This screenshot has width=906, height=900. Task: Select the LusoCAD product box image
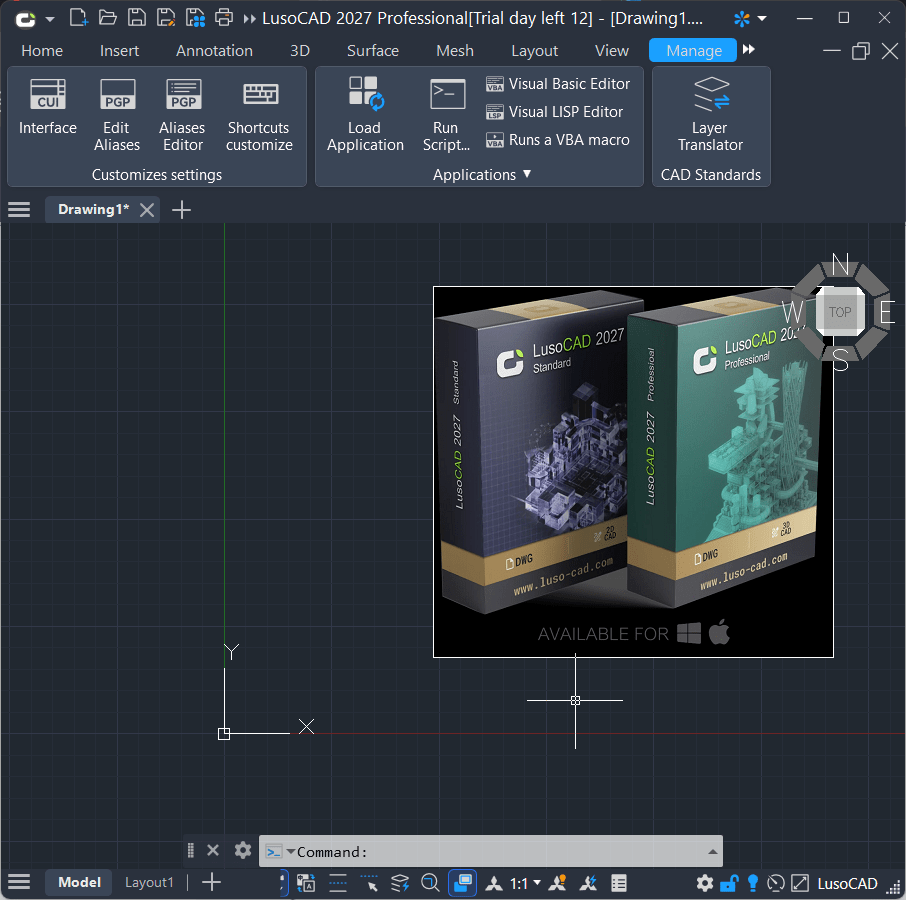click(x=633, y=471)
